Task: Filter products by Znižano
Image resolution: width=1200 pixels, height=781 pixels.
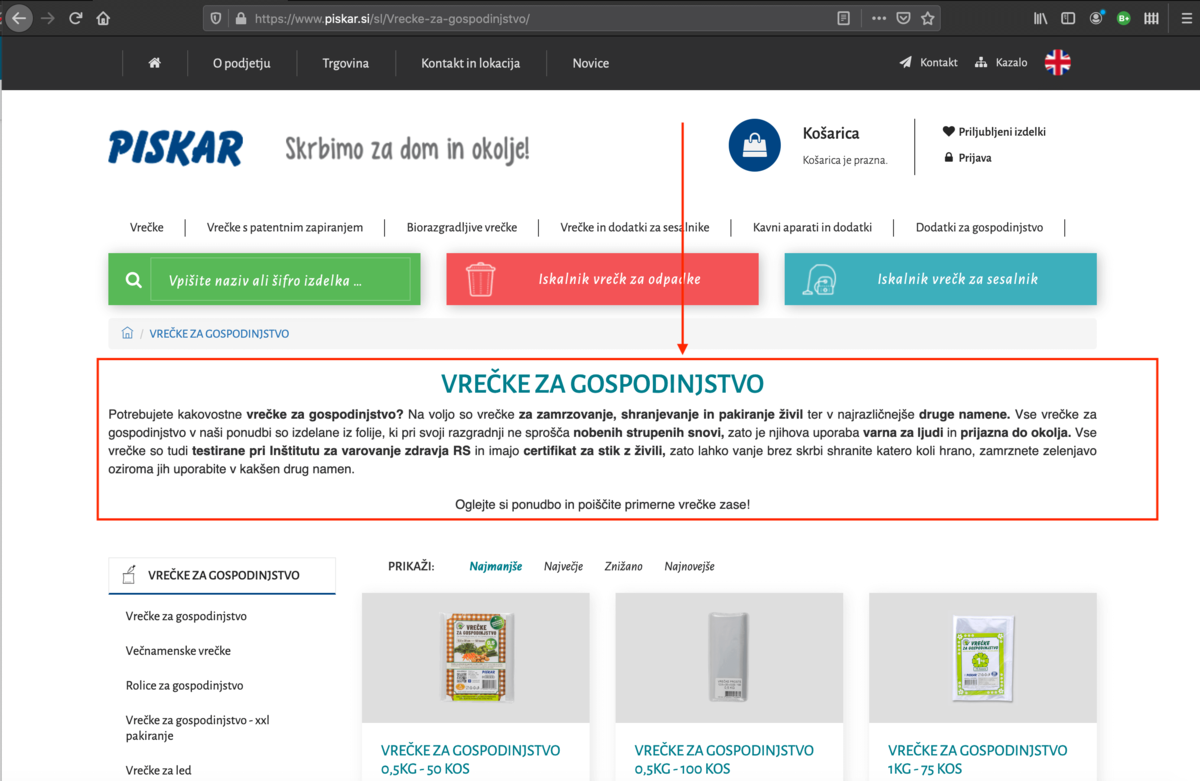Action: click(x=623, y=566)
